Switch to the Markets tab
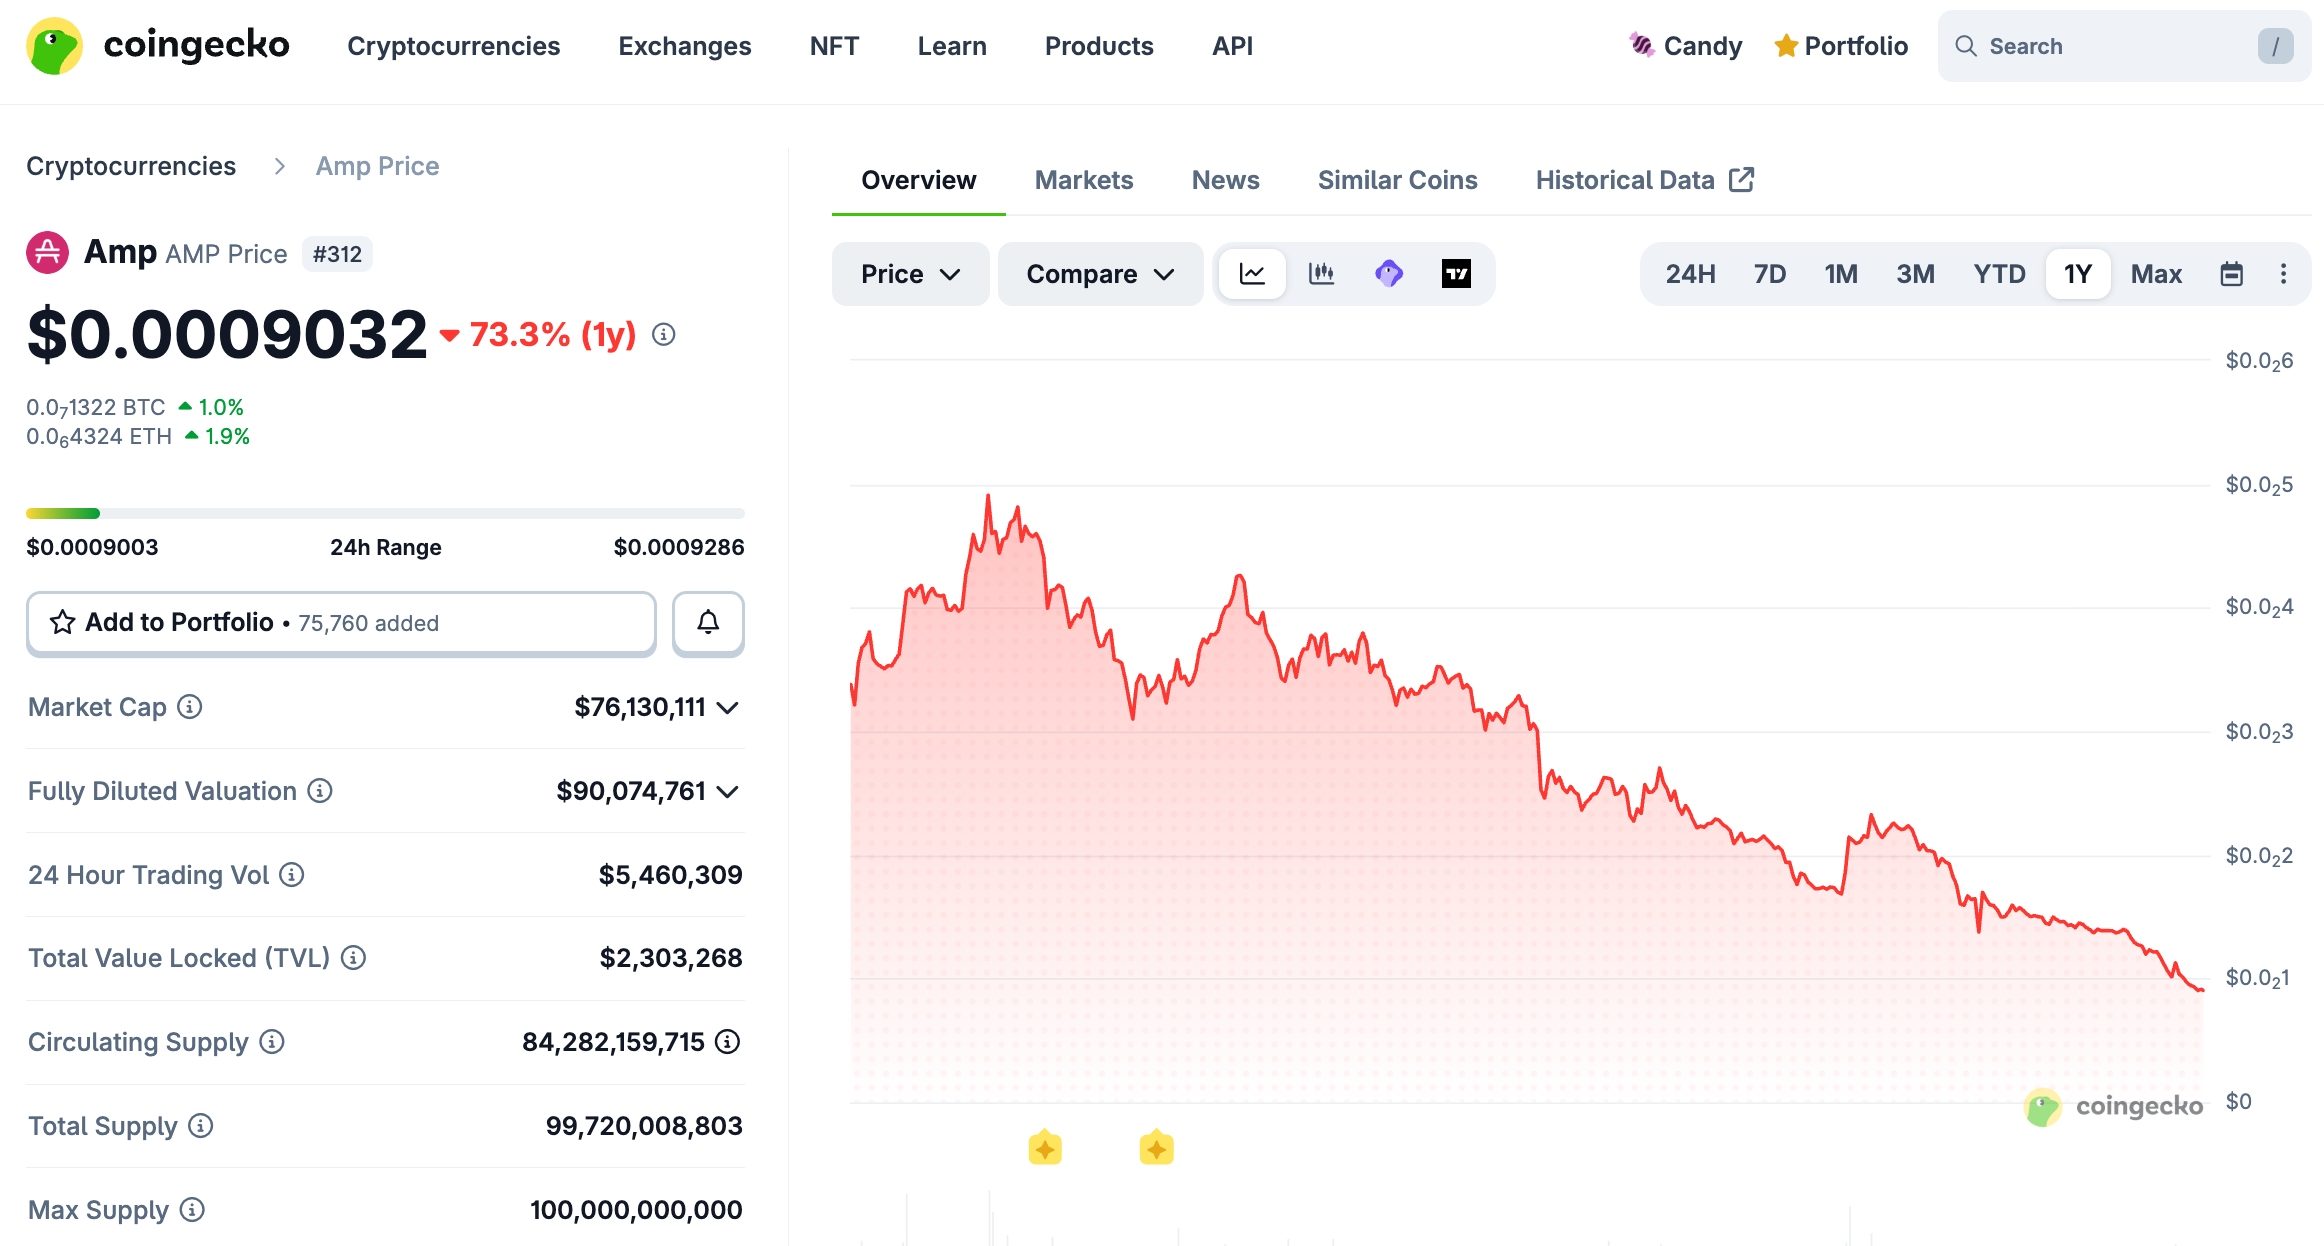Image resolution: width=2324 pixels, height=1246 pixels. pos(1084,179)
